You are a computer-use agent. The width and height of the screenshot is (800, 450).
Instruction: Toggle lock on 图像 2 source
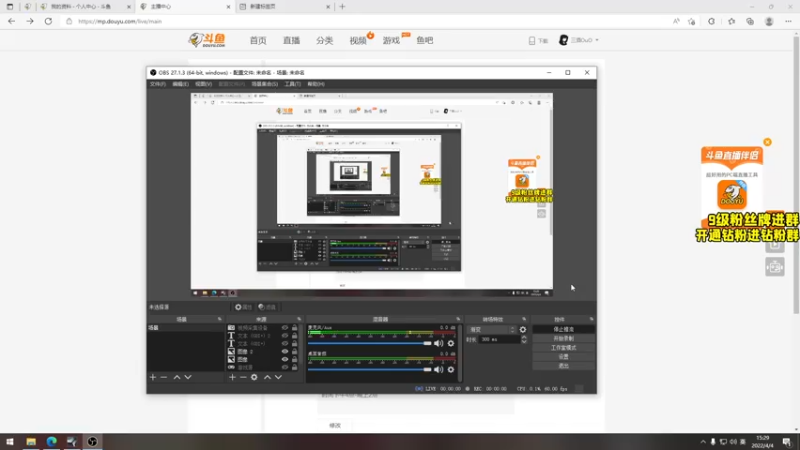(x=294, y=352)
